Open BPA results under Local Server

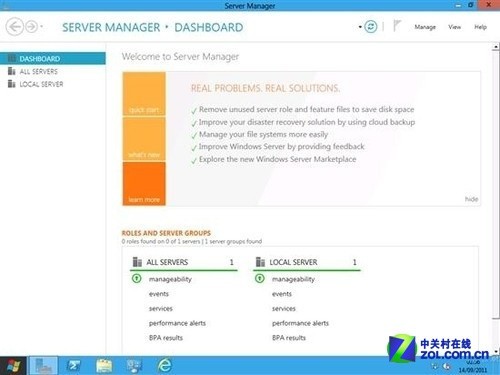pos(289,338)
